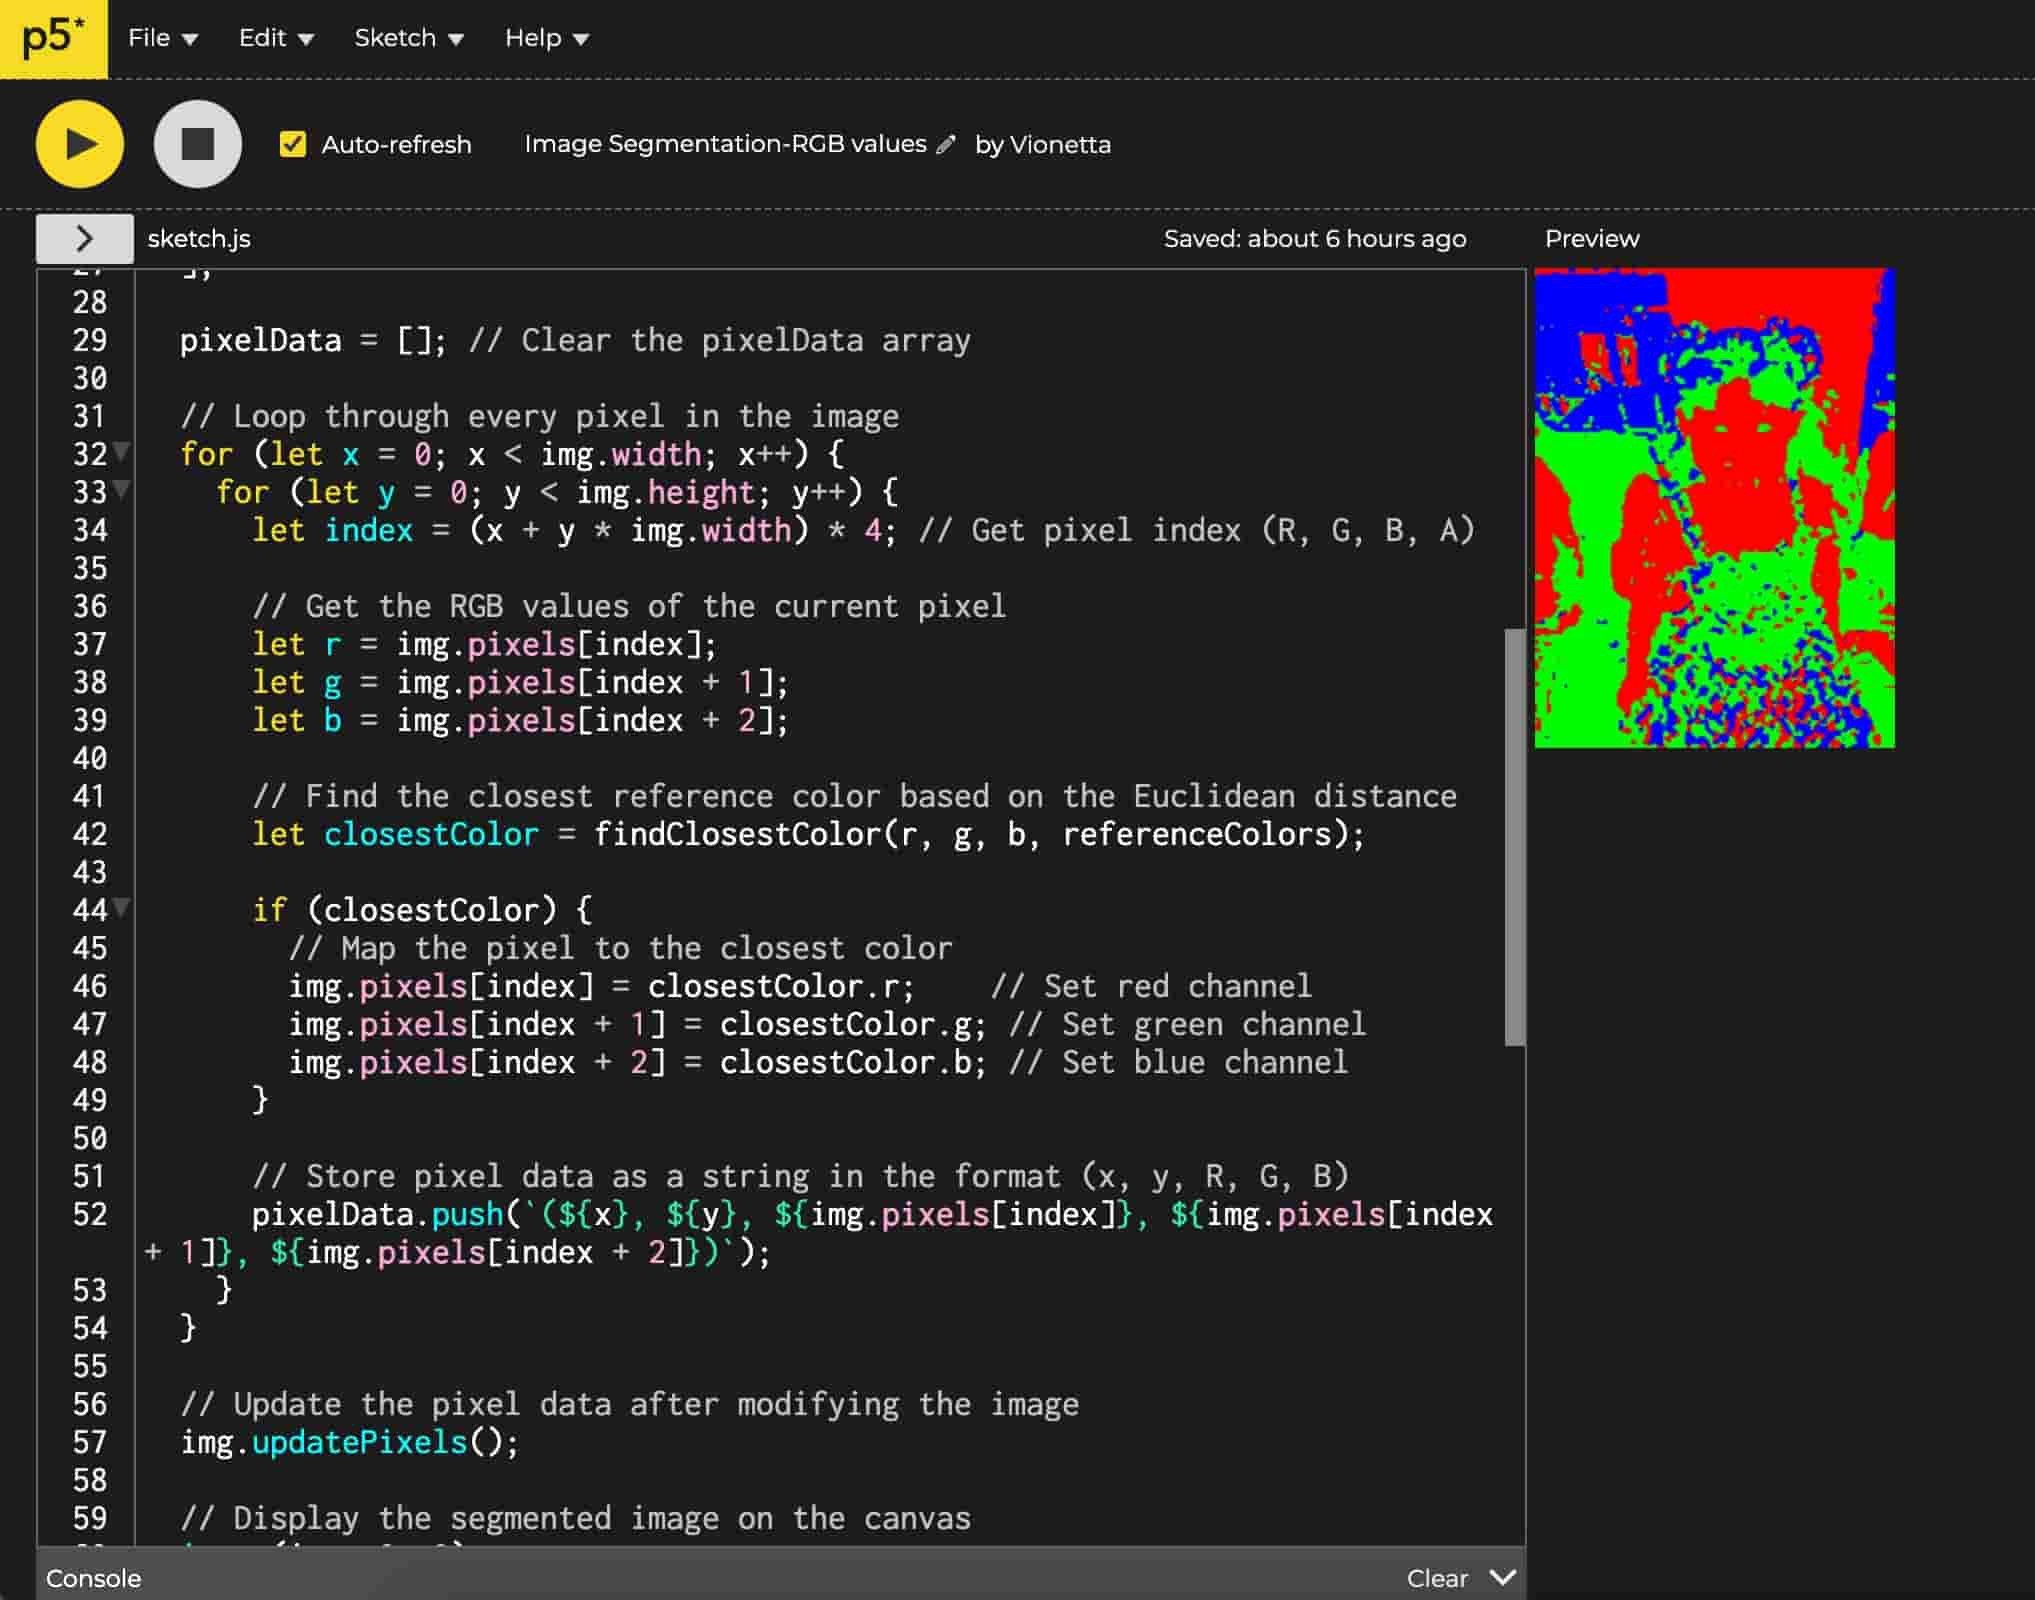Image resolution: width=2035 pixels, height=1600 pixels.
Task: Open the Help dropdown menu
Action: pyautogui.click(x=546, y=38)
